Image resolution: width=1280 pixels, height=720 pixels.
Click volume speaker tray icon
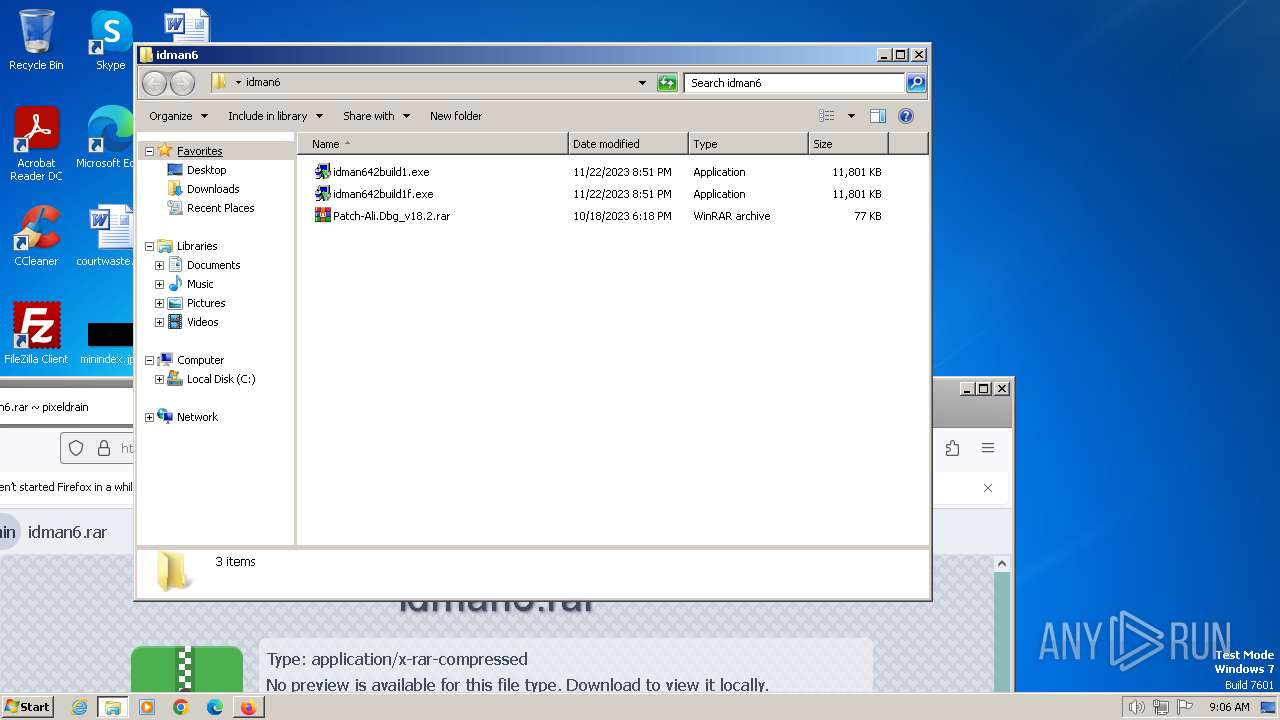click(1136, 707)
